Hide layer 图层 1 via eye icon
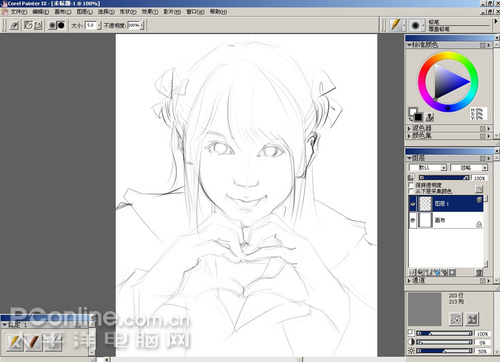The image size is (500, 362). click(x=413, y=204)
